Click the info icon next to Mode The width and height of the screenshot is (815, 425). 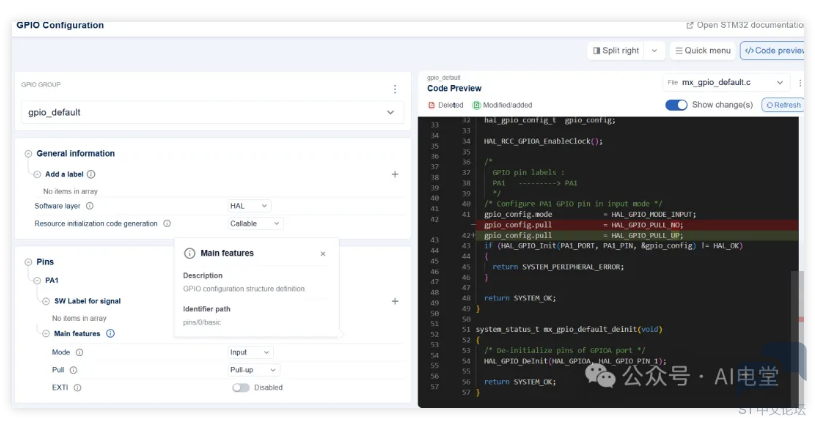pyautogui.click(x=79, y=352)
